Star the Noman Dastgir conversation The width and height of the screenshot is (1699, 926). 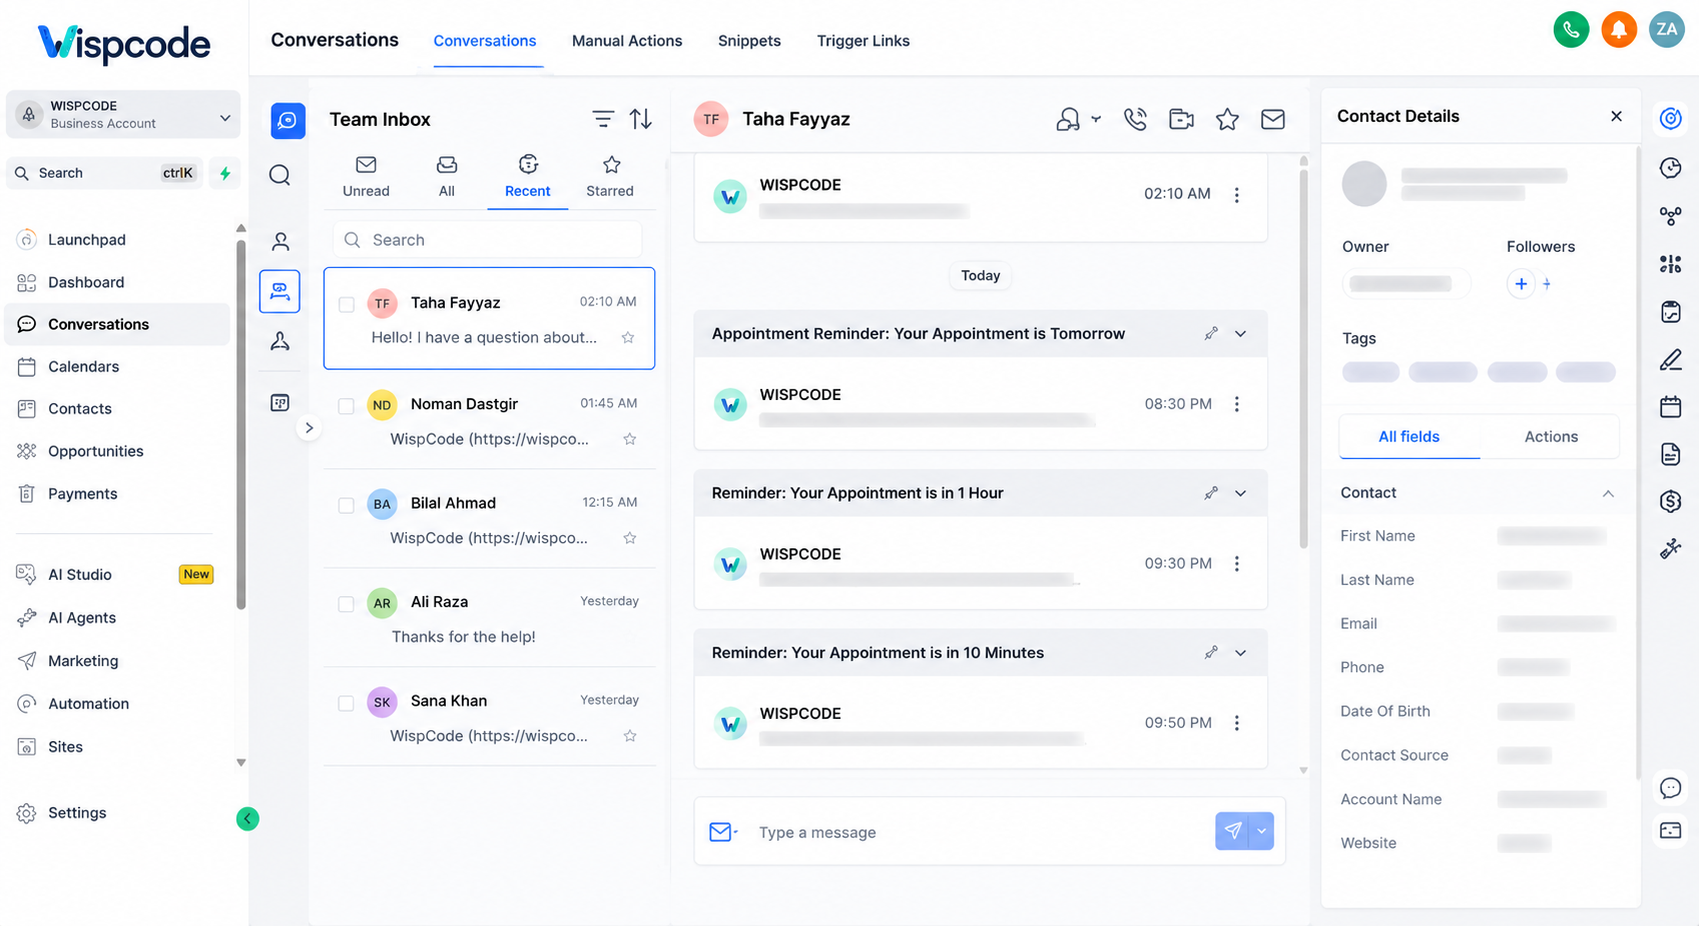pyautogui.click(x=630, y=439)
